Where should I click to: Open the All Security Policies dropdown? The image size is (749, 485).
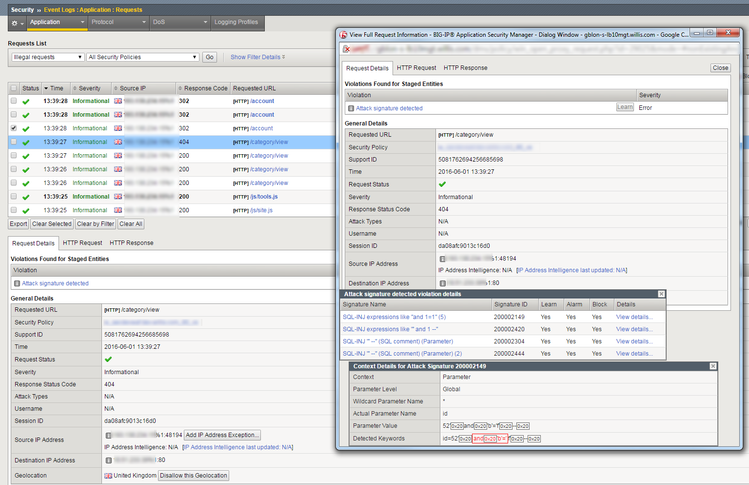(x=142, y=58)
